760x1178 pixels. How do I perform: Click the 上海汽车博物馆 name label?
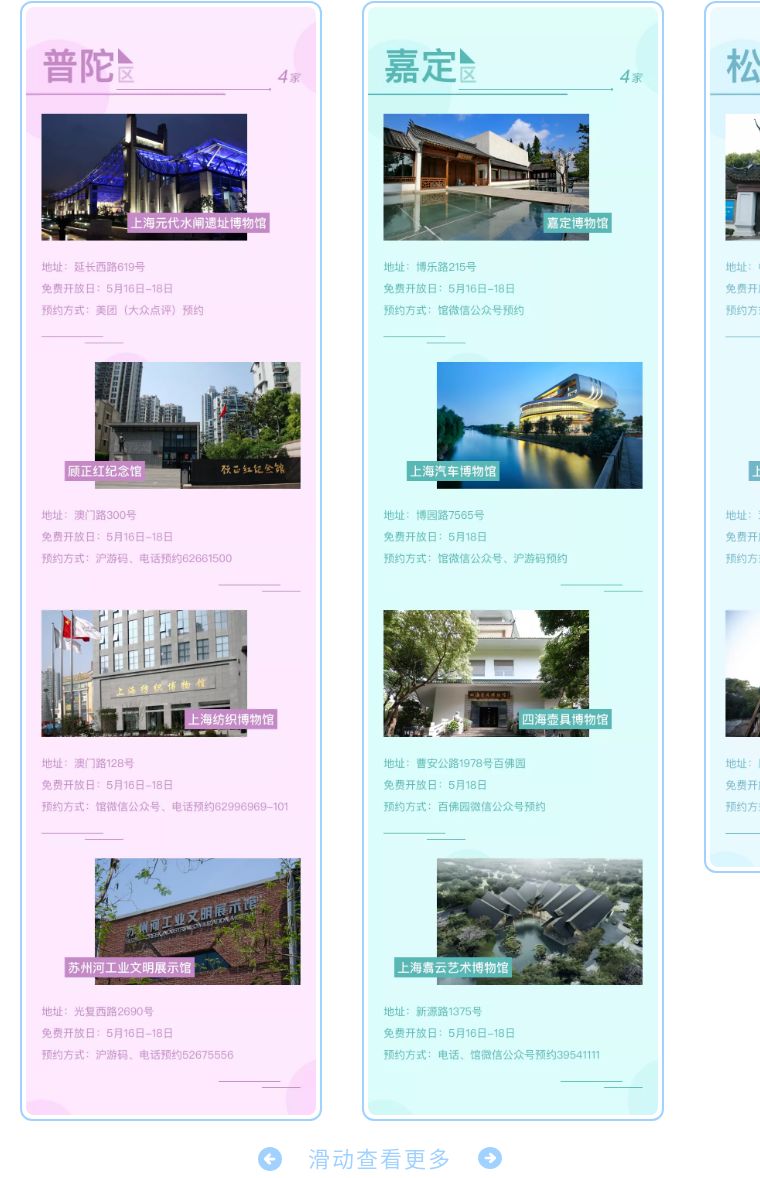tap(453, 471)
